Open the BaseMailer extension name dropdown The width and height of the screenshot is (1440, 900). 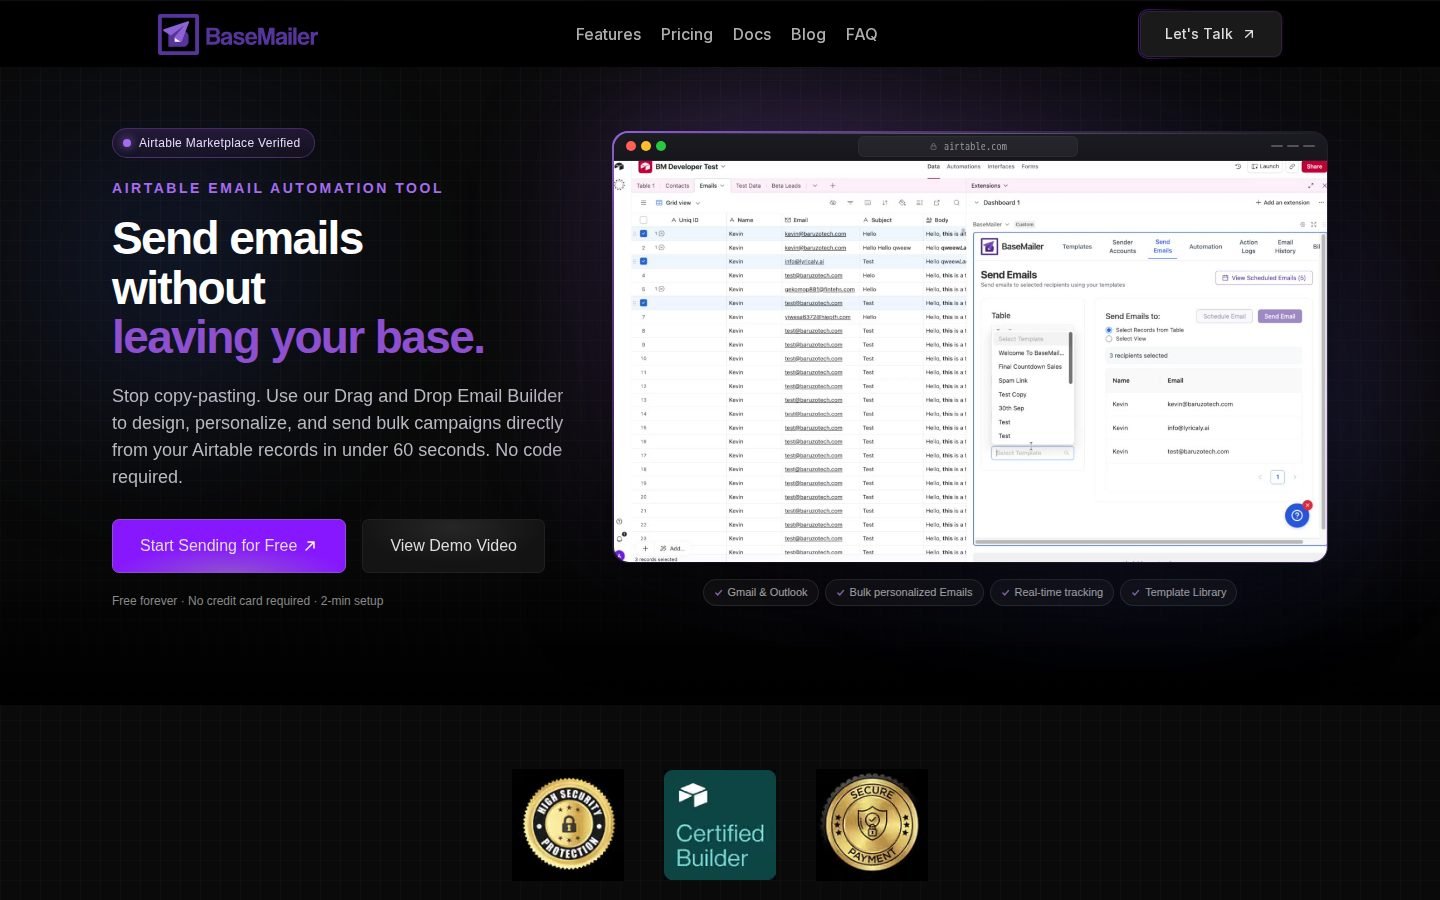click(991, 224)
